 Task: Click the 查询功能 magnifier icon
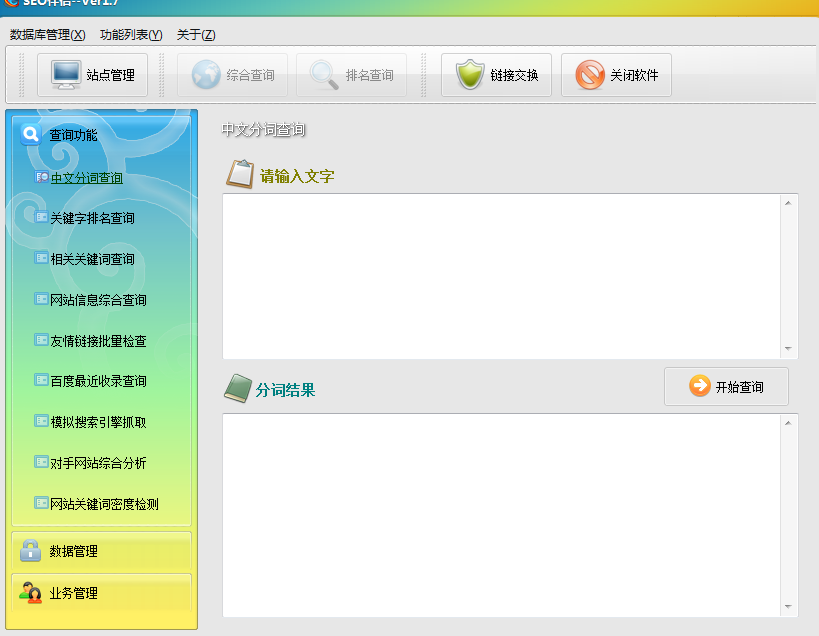30,134
